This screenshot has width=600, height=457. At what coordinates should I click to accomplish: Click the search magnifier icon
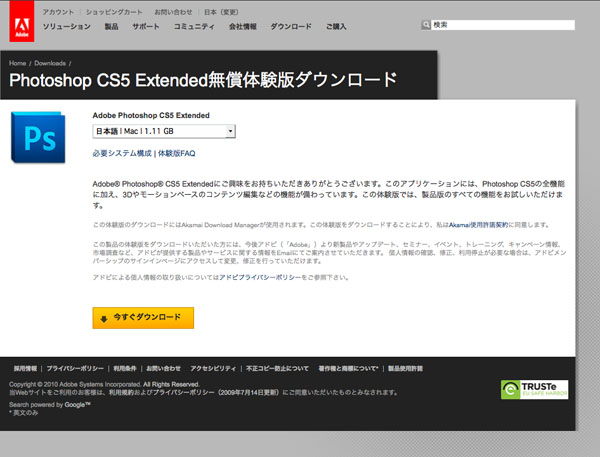click(x=426, y=25)
